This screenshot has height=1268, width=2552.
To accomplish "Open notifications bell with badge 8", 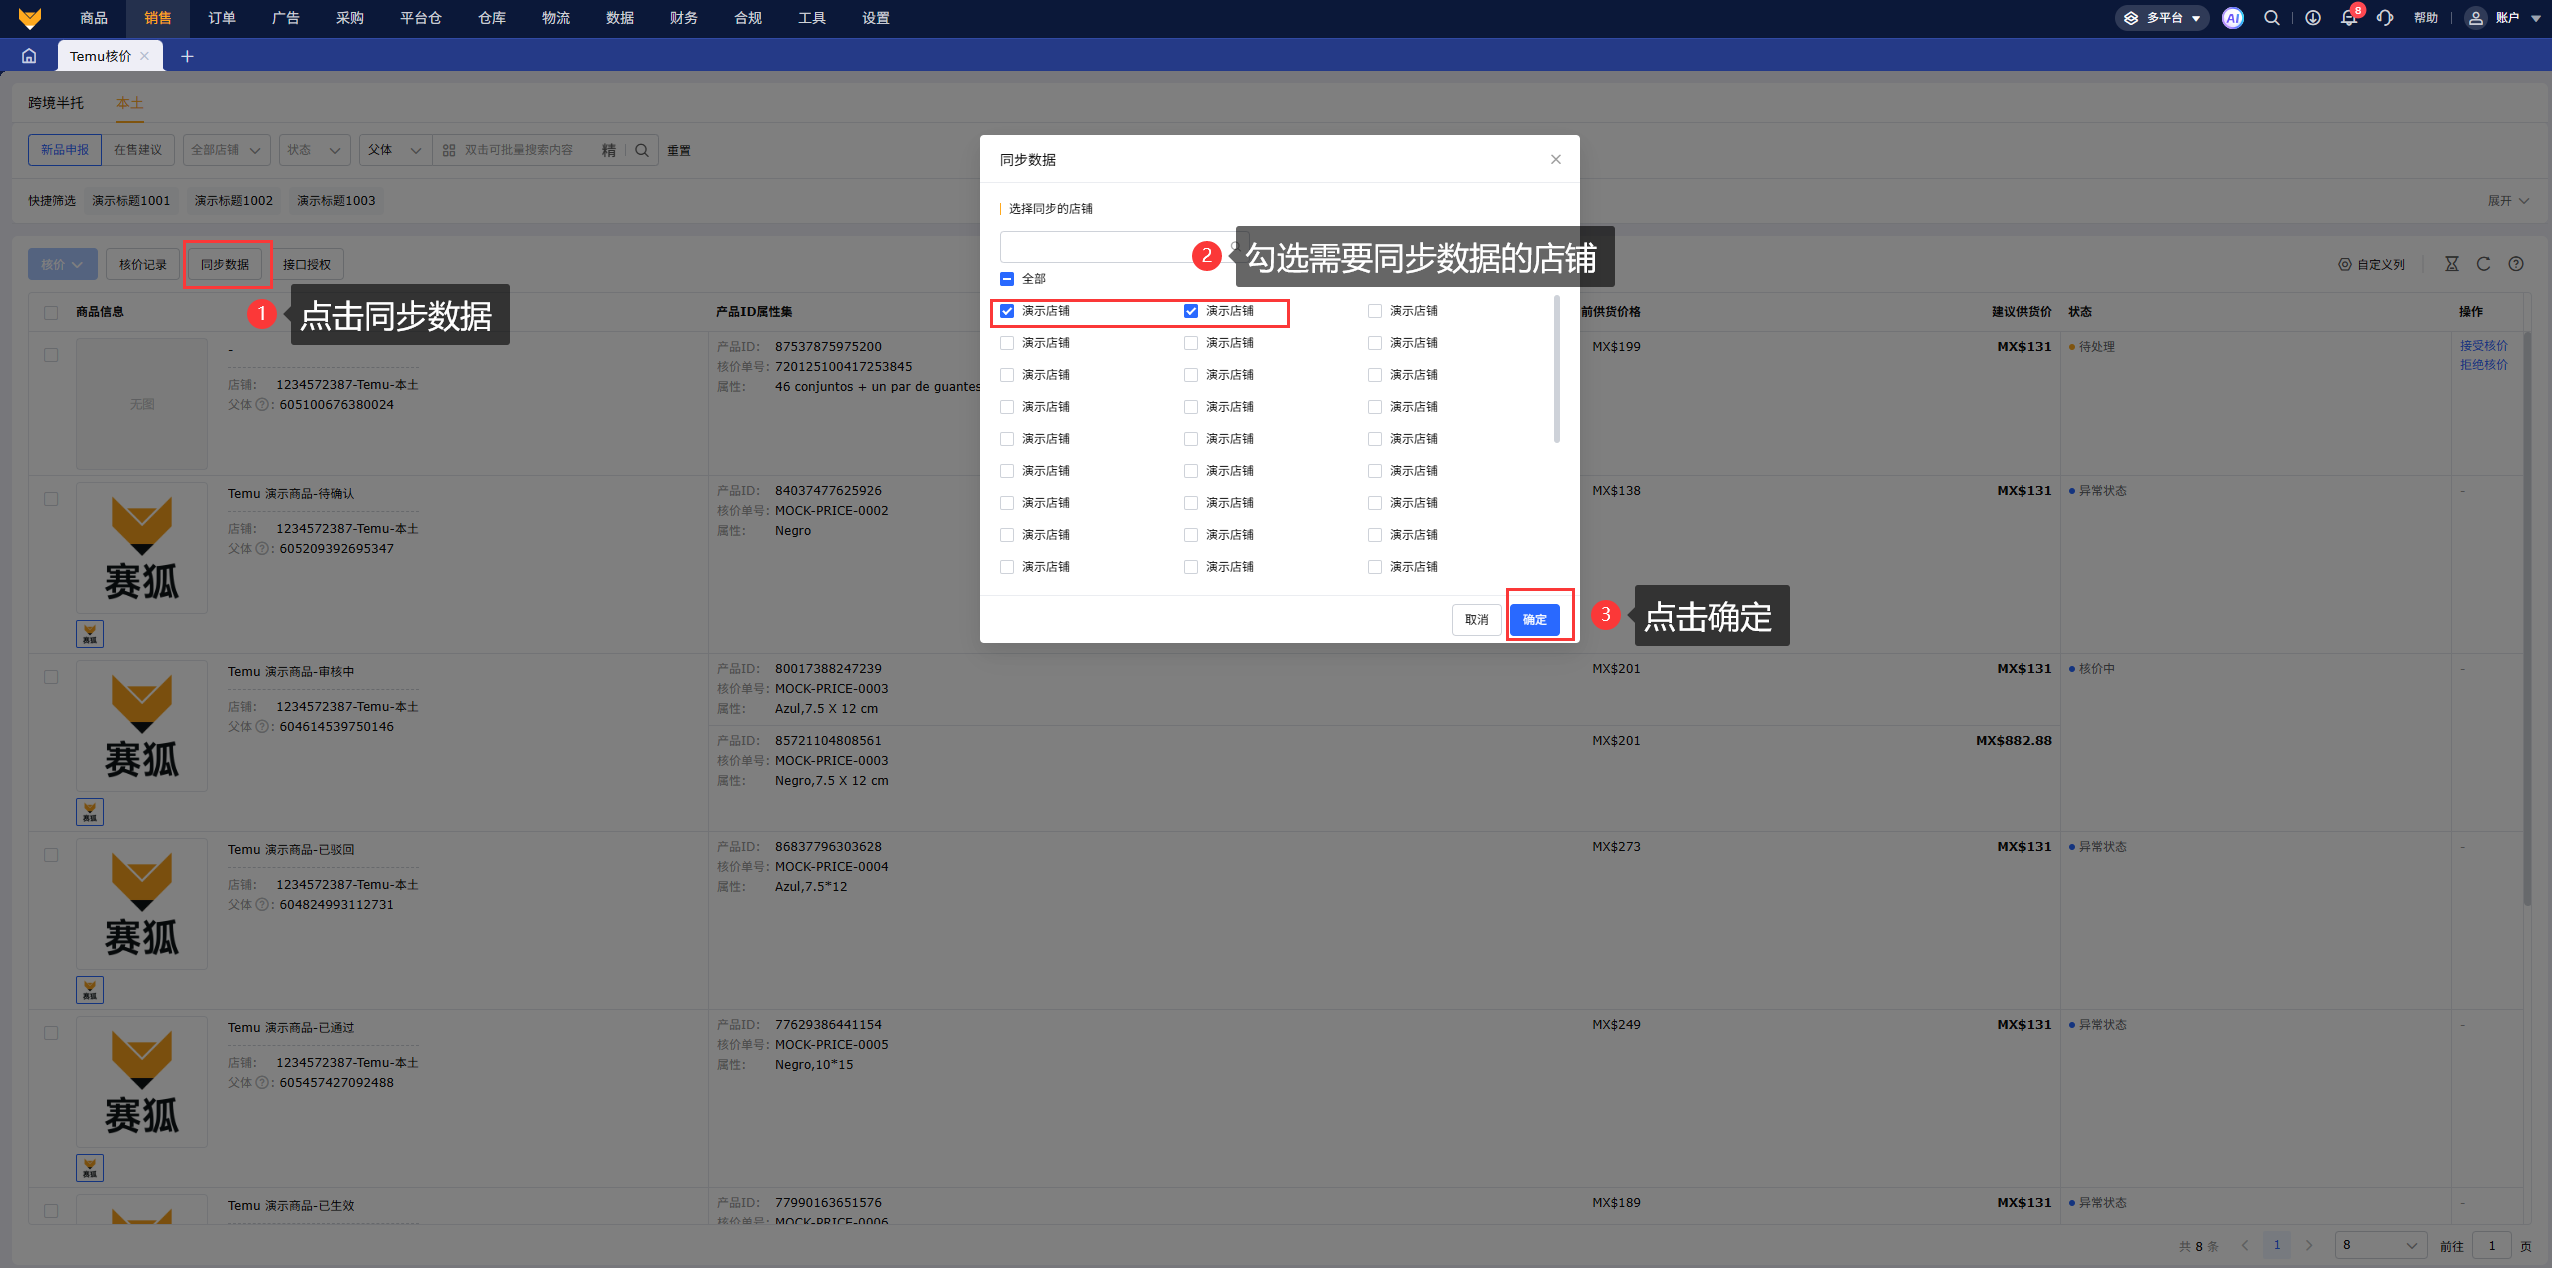I will 2349,18.
